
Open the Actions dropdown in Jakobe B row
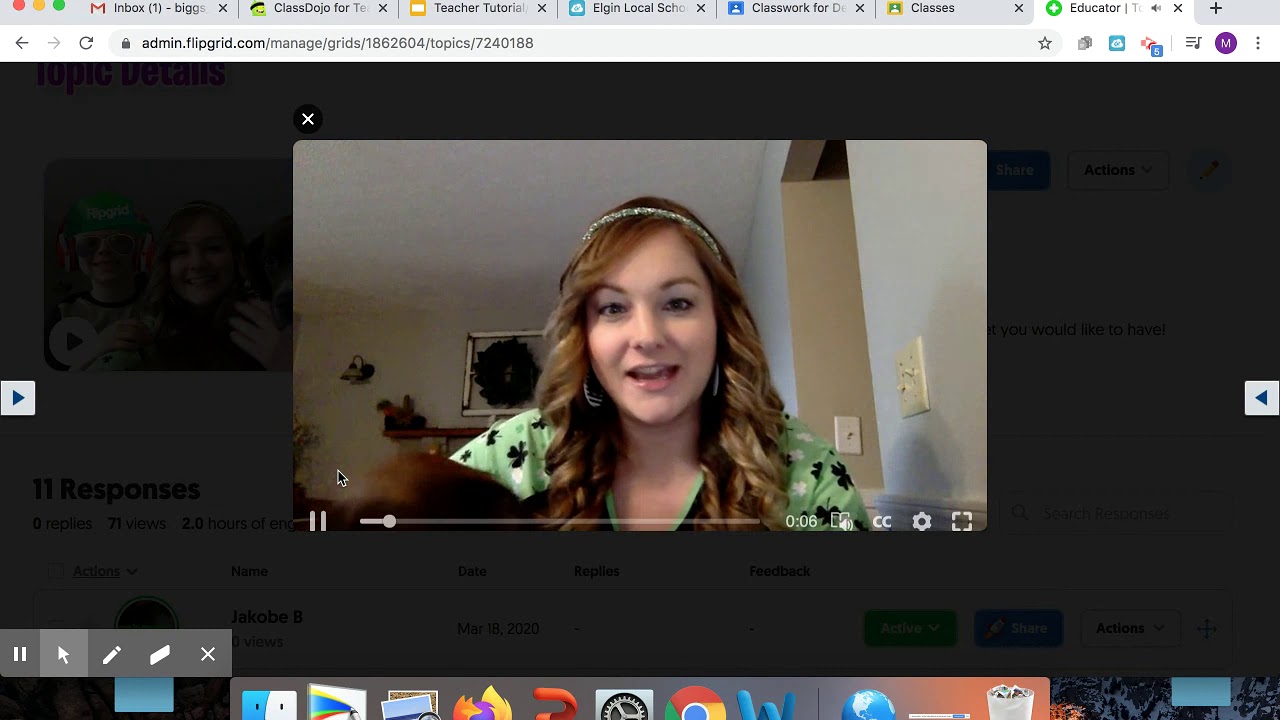point(1129,628)
